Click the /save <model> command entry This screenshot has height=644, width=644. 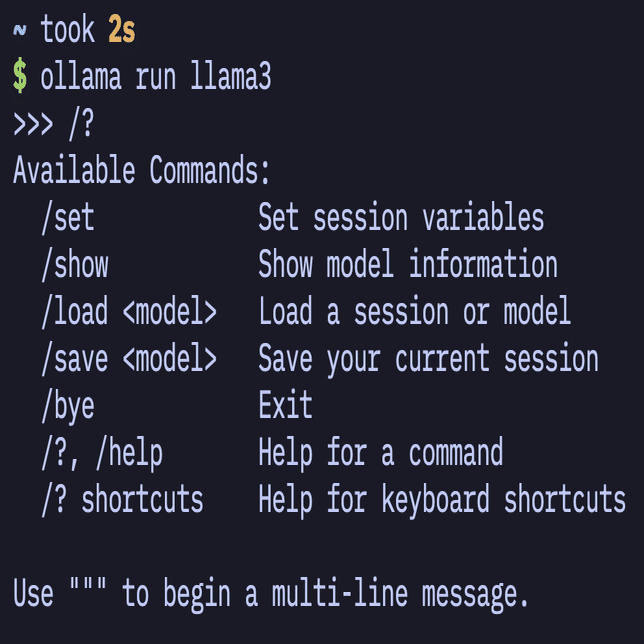click(129, 359)
